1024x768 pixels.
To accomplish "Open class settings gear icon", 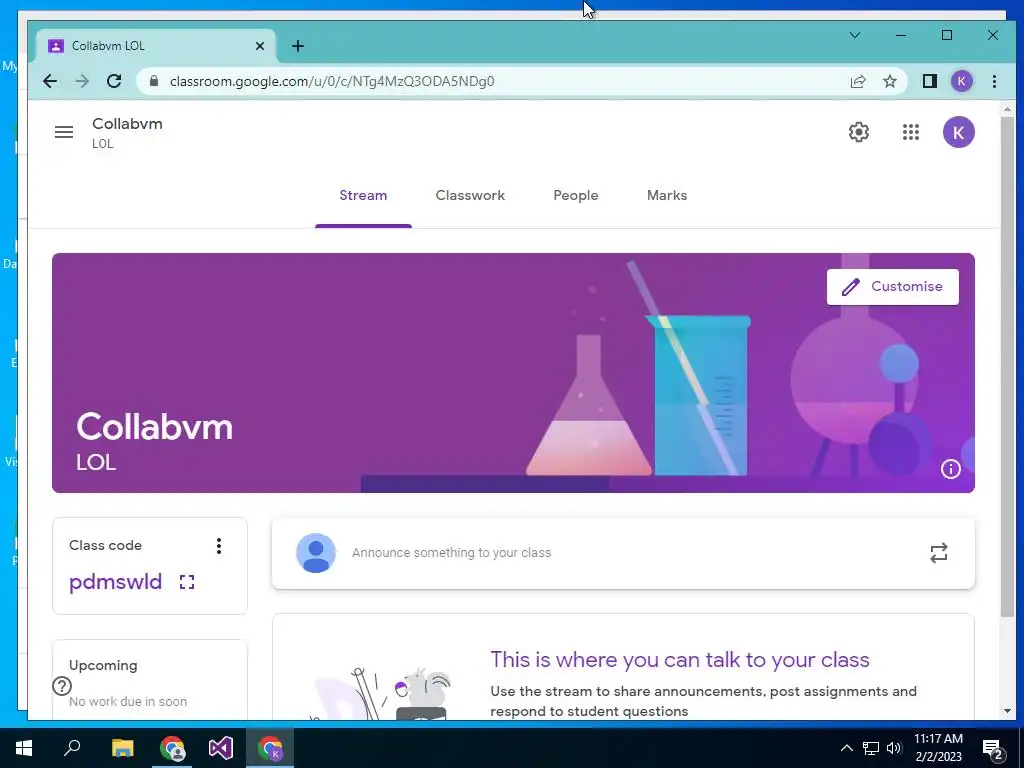I will click(859, 132).
